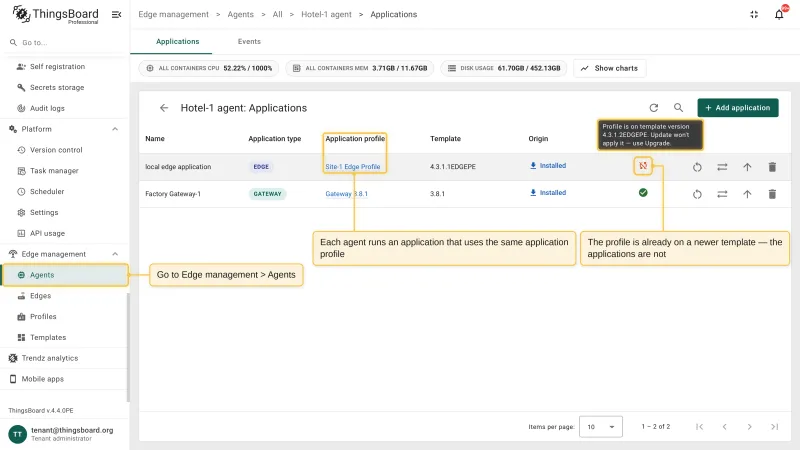Upgrade local edge application with up arrow
Image resolution: width=800 pixels, height=450 pixels.
(747, 167)
